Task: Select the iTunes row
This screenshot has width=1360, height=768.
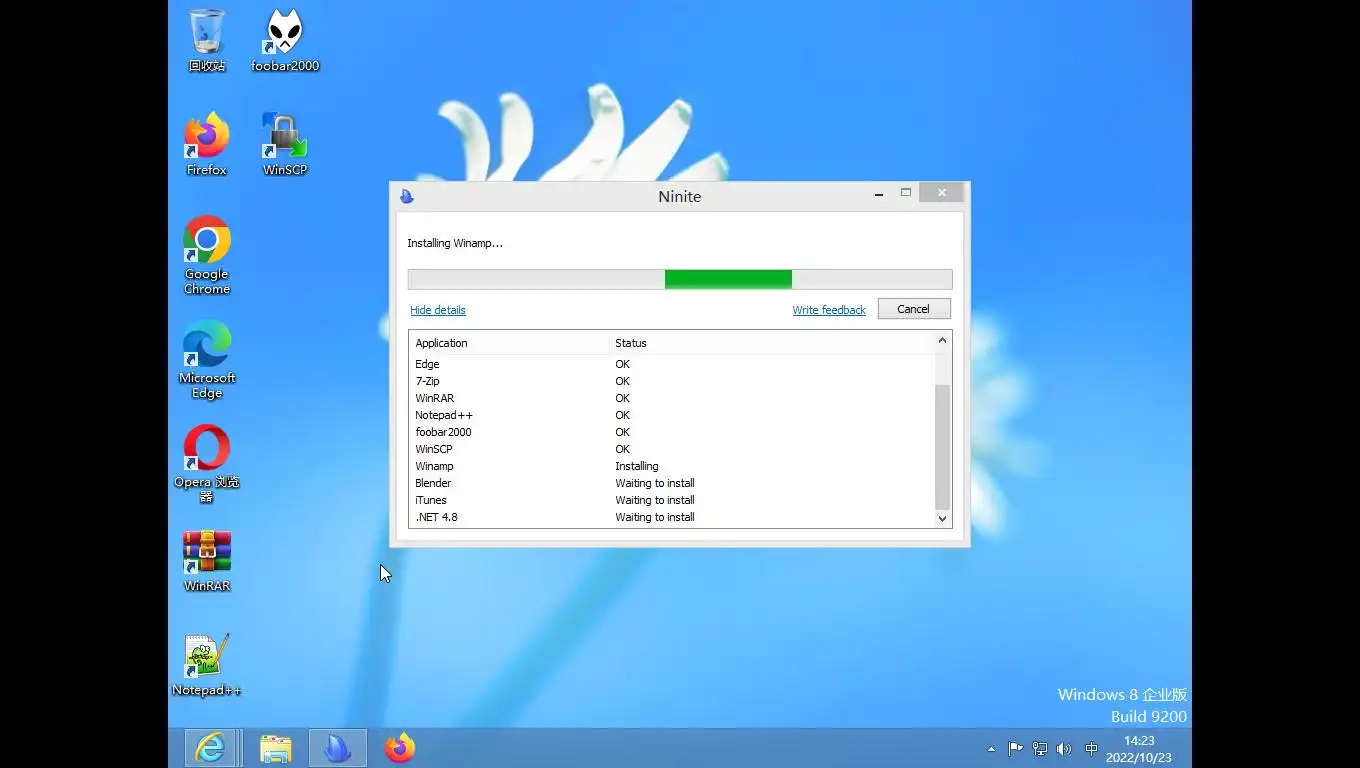Action: point(672,500)
